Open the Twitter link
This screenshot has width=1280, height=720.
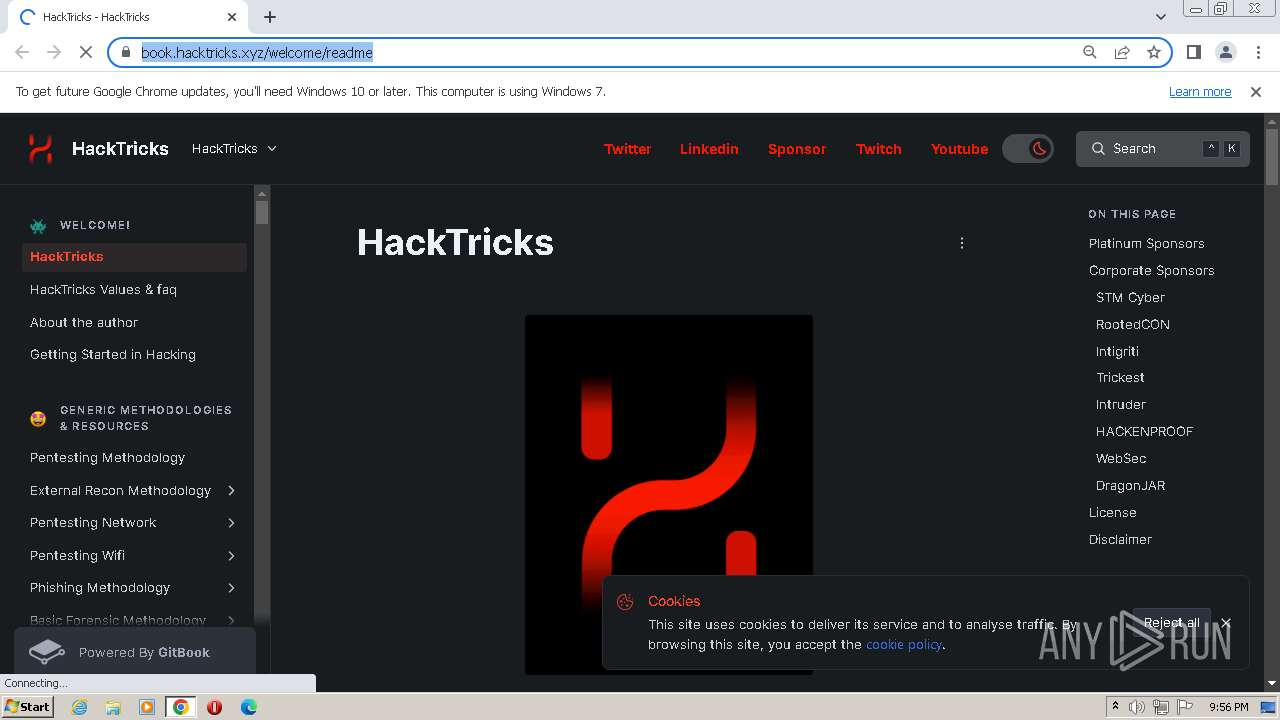[627, 149]
